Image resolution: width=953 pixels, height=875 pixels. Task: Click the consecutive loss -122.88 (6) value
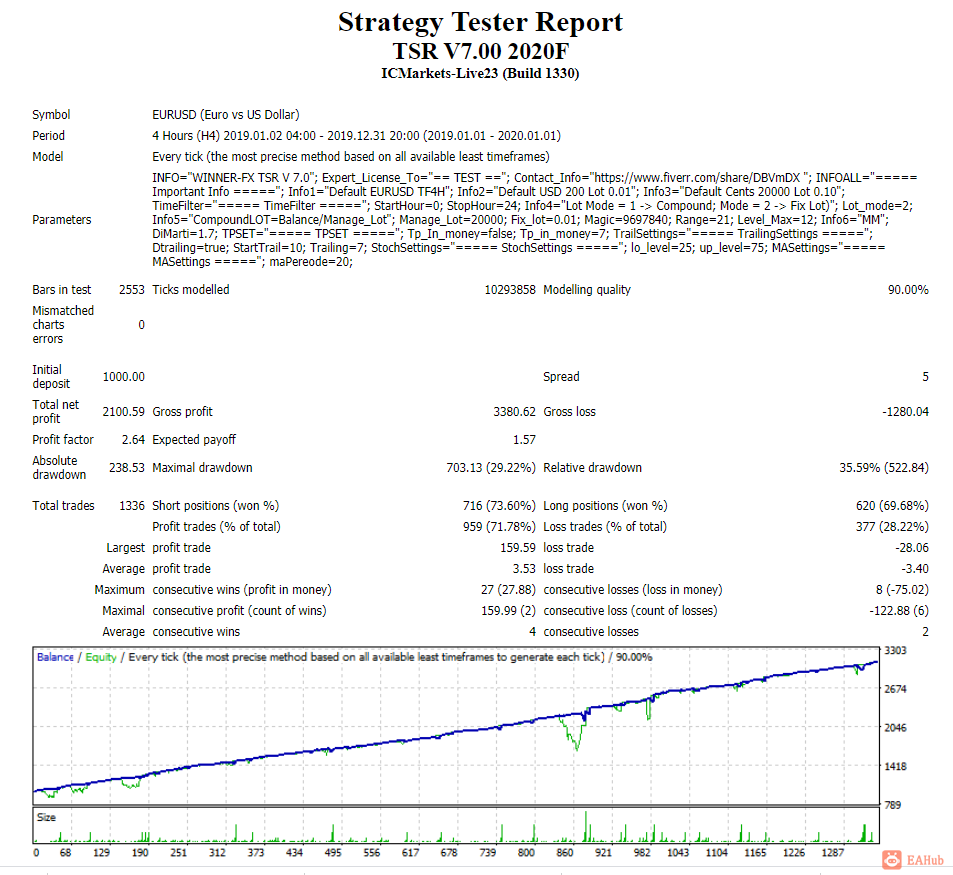(x=899, y=611)
